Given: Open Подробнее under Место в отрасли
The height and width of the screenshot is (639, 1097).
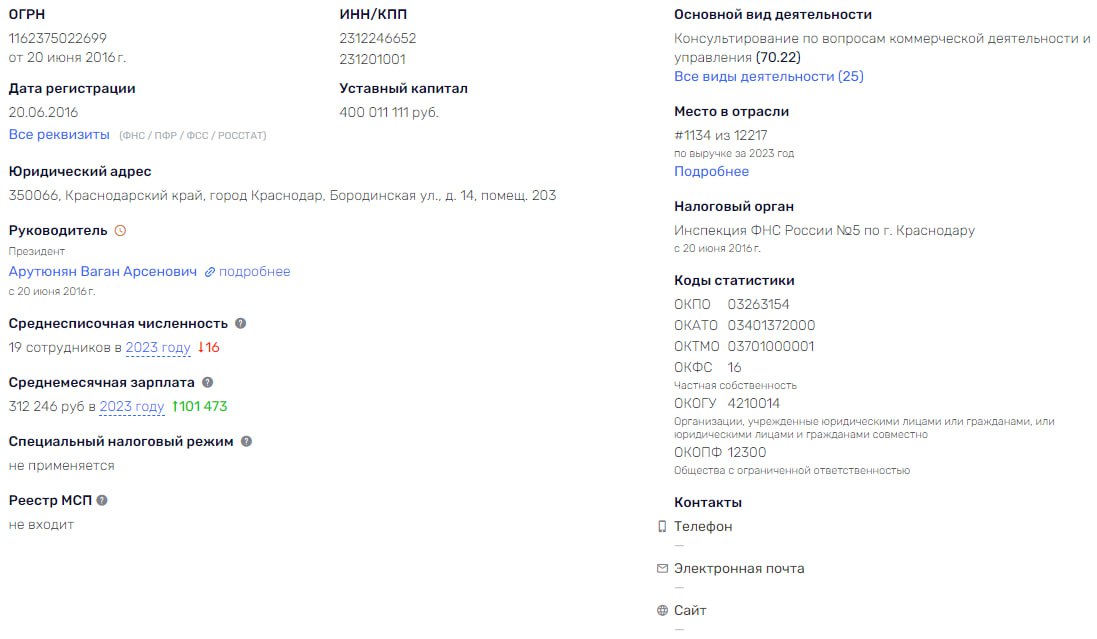Looking at the screenshot, I should point(712,171).
